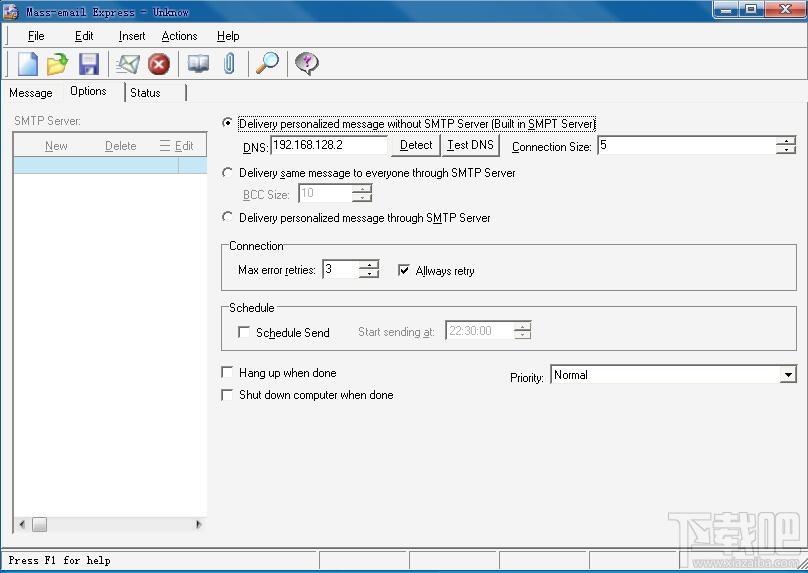This screenshot has width=808, height=573.
Task: Click the Save floppy disk icon
Action: (x=89, y=64)
